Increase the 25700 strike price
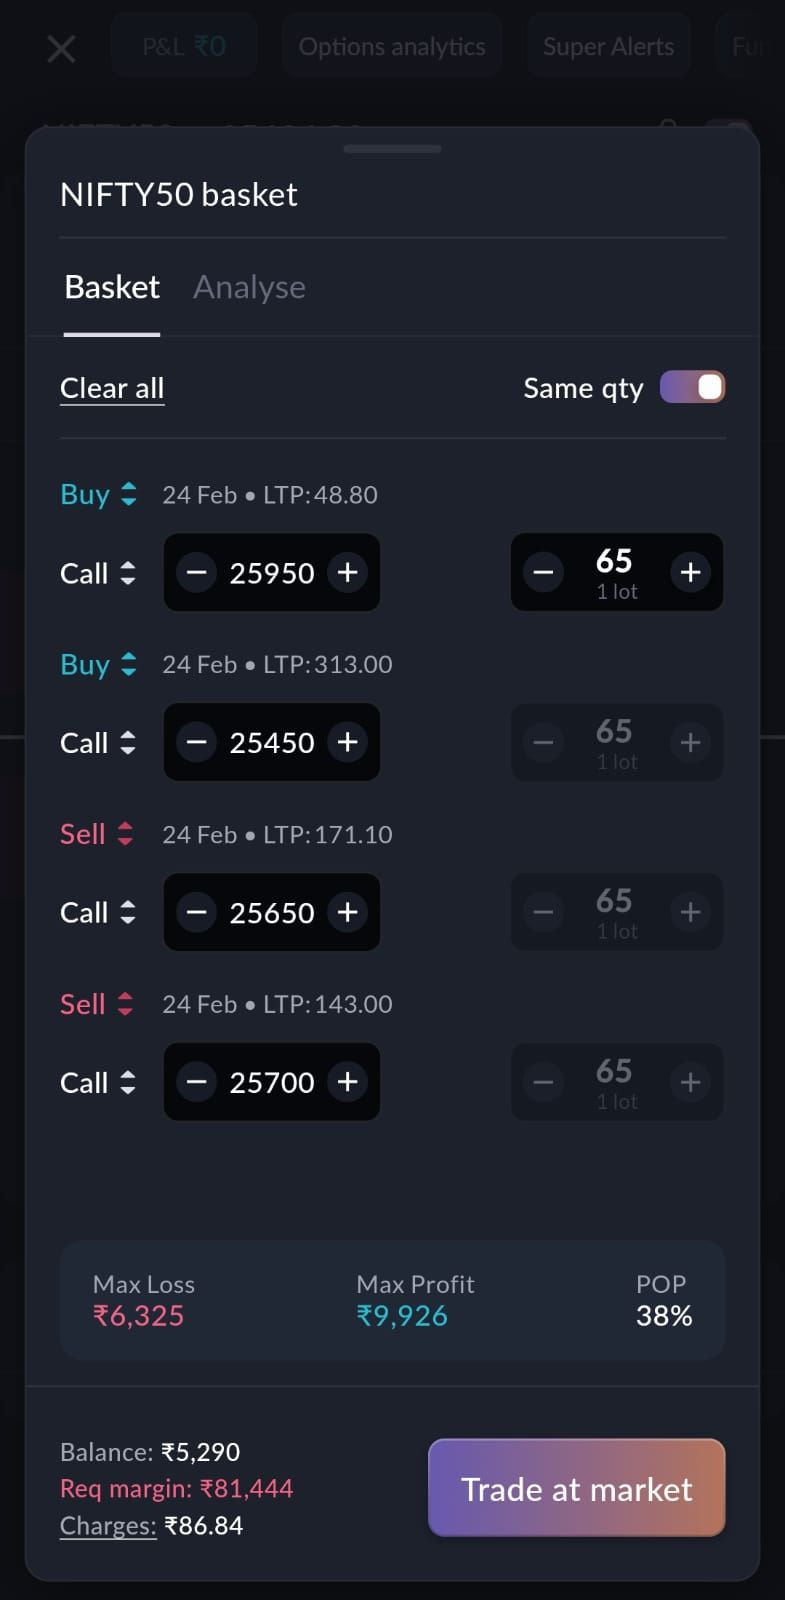Screen dimensions: 785x1600 [x=348, y=1082]
